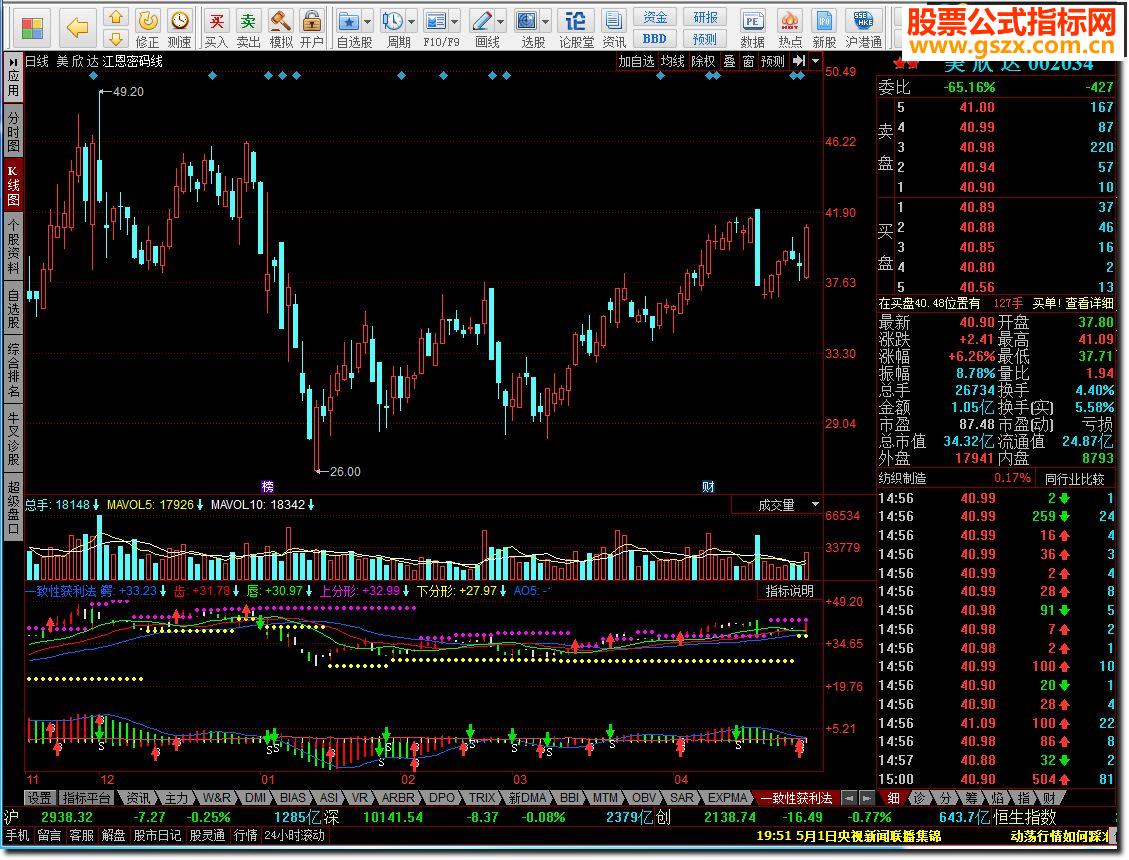Select the 分时图 sidebar tab
Viewport: 1129px width, 860px height.
coord(13,132)
